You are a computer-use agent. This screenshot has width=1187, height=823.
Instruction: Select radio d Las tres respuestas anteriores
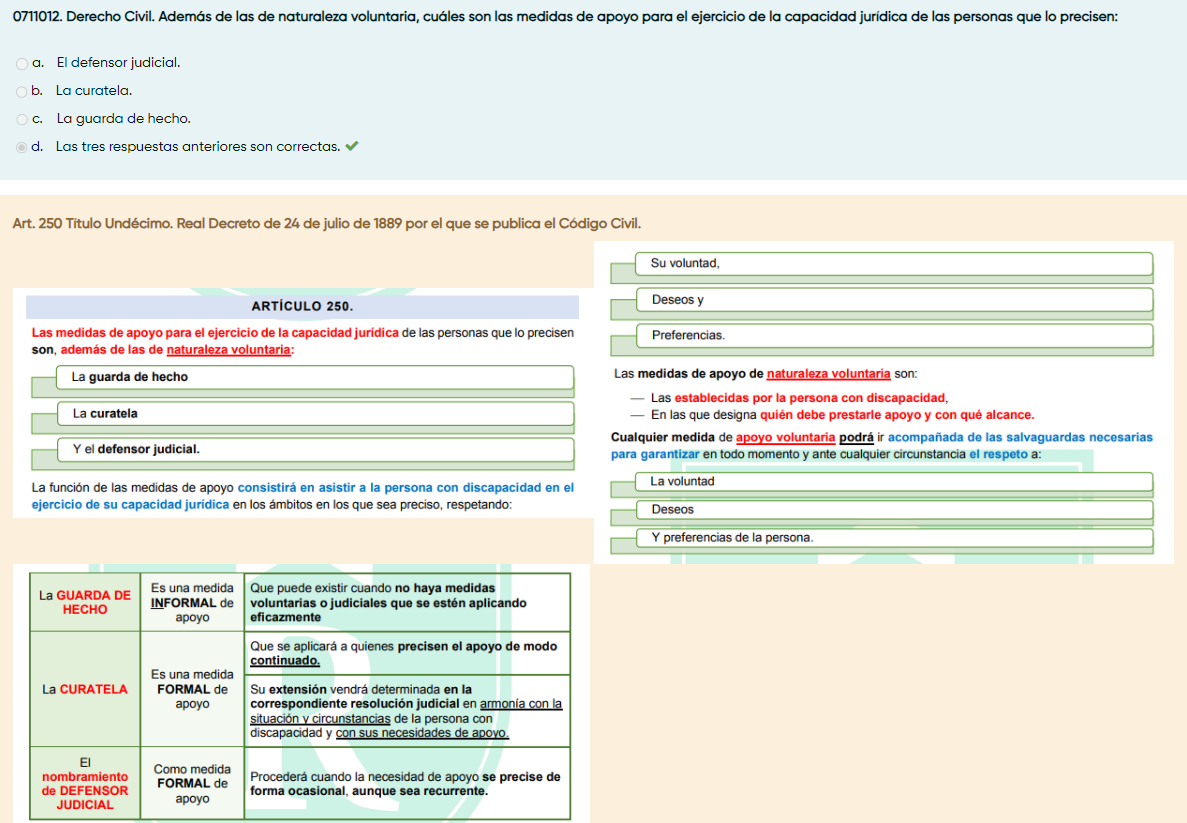(x=22, y=147)
